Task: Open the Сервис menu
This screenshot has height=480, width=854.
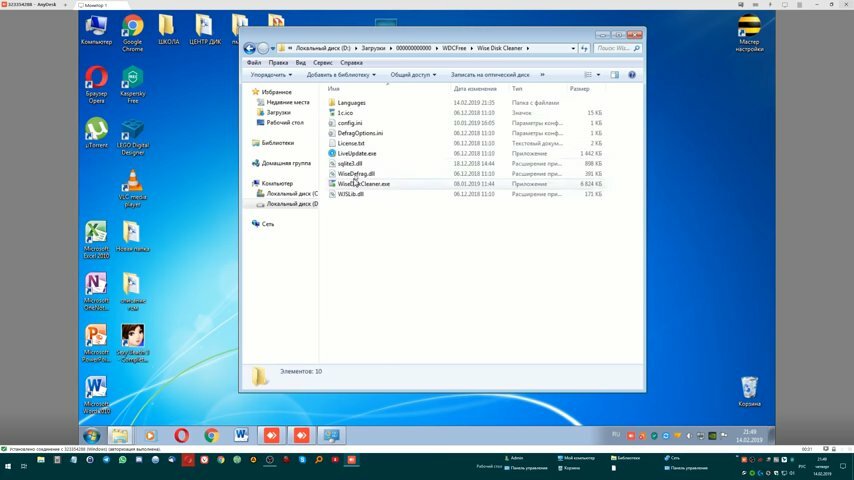Action: click(x=323, y=63)
